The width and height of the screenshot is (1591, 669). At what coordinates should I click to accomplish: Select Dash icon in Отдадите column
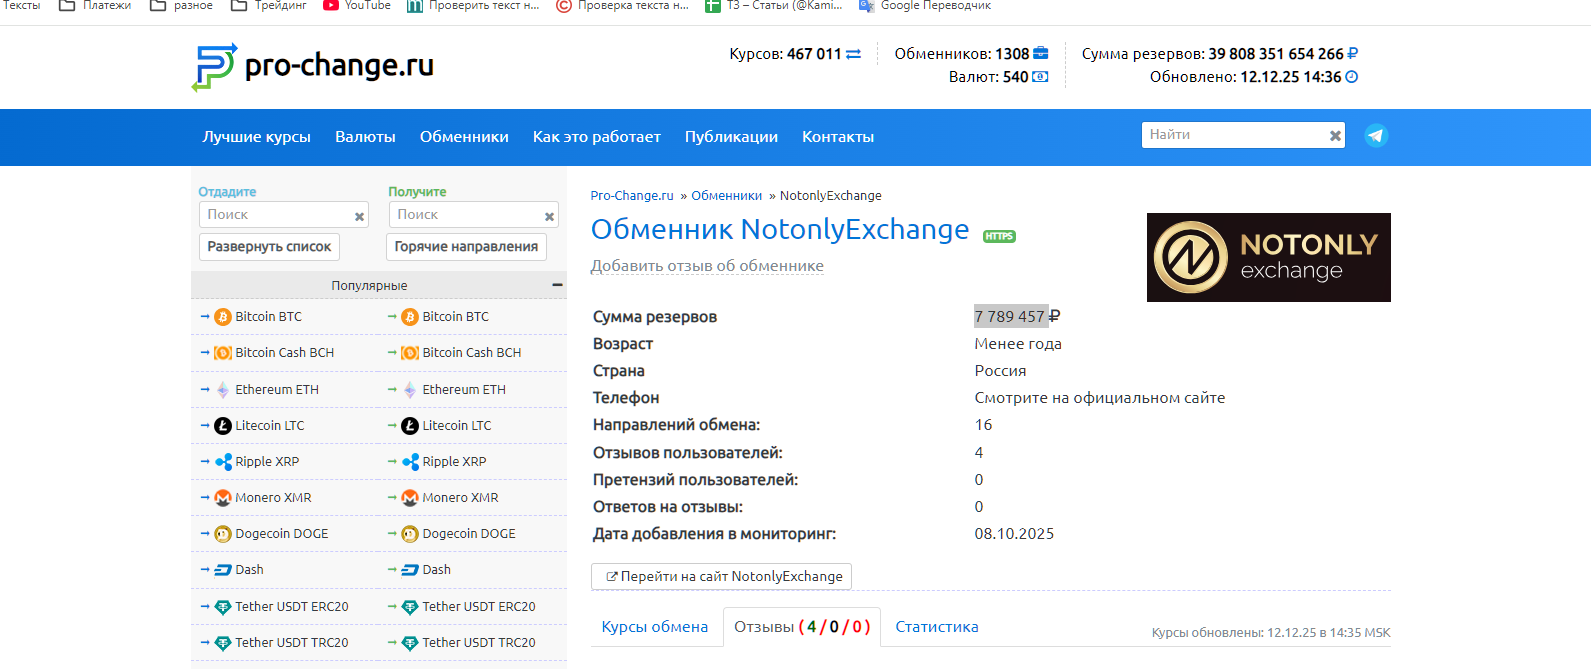[223, 570]
